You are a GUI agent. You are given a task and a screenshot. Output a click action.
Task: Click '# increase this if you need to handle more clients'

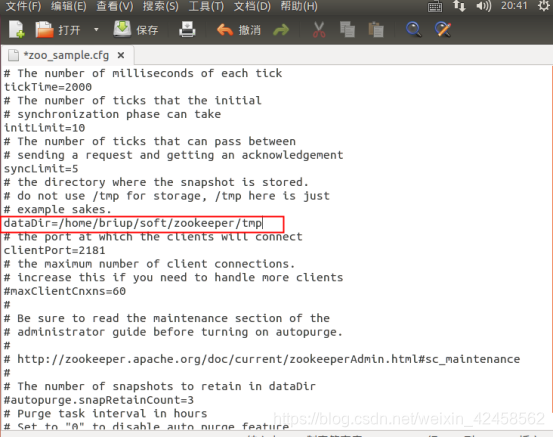[173, 277]
